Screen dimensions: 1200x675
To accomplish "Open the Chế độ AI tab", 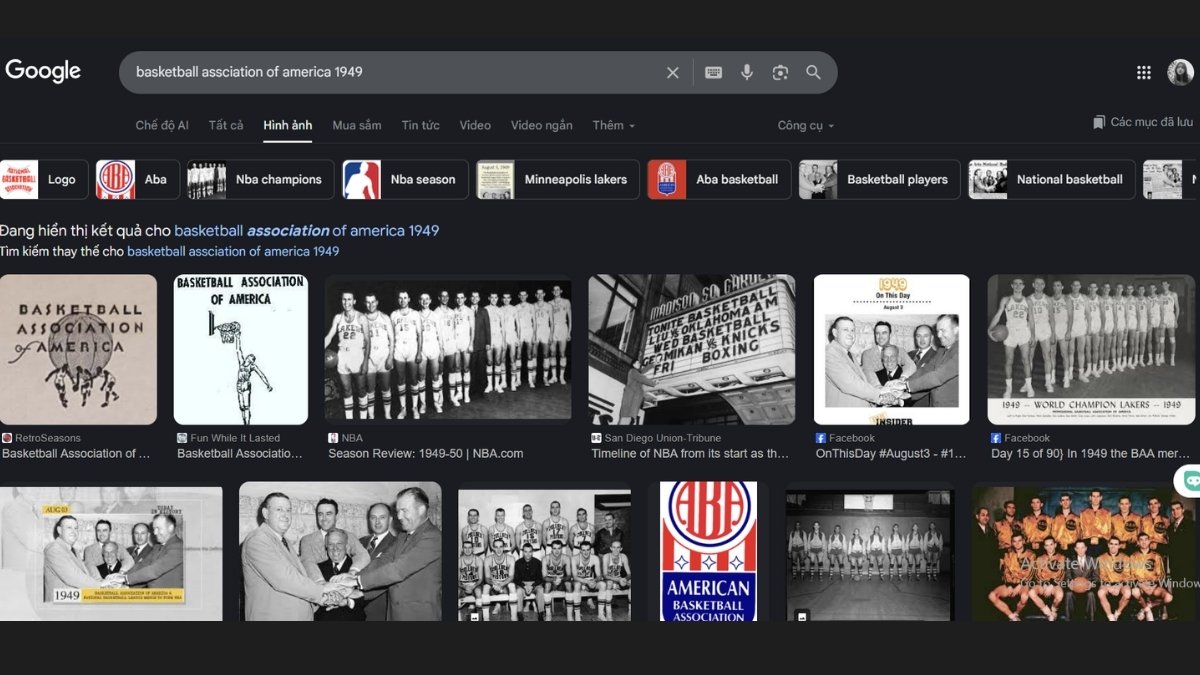I will point(162,125).
